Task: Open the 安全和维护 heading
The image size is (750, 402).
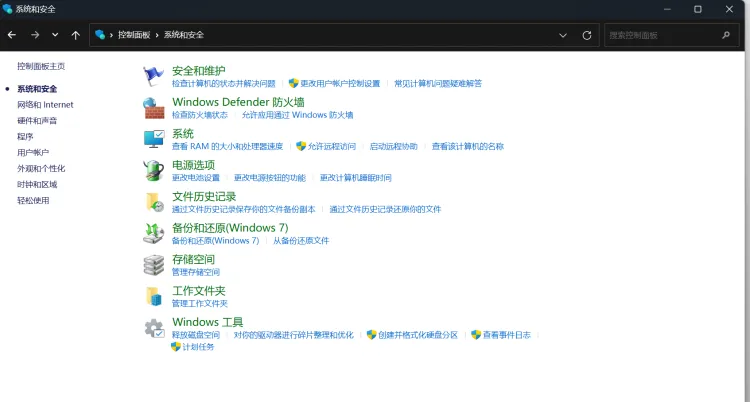Action: (199, 71)
